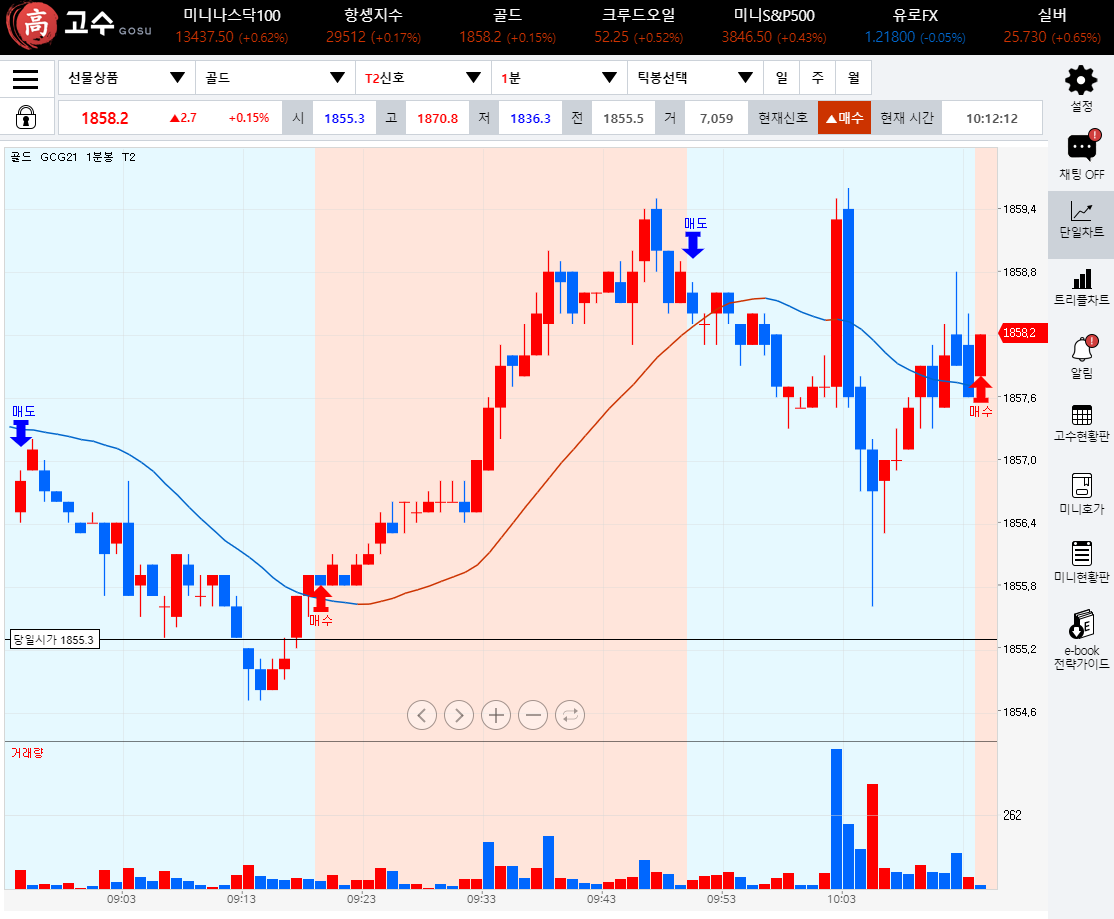Click the current price 1858.2 value

(x=104, y=118)
